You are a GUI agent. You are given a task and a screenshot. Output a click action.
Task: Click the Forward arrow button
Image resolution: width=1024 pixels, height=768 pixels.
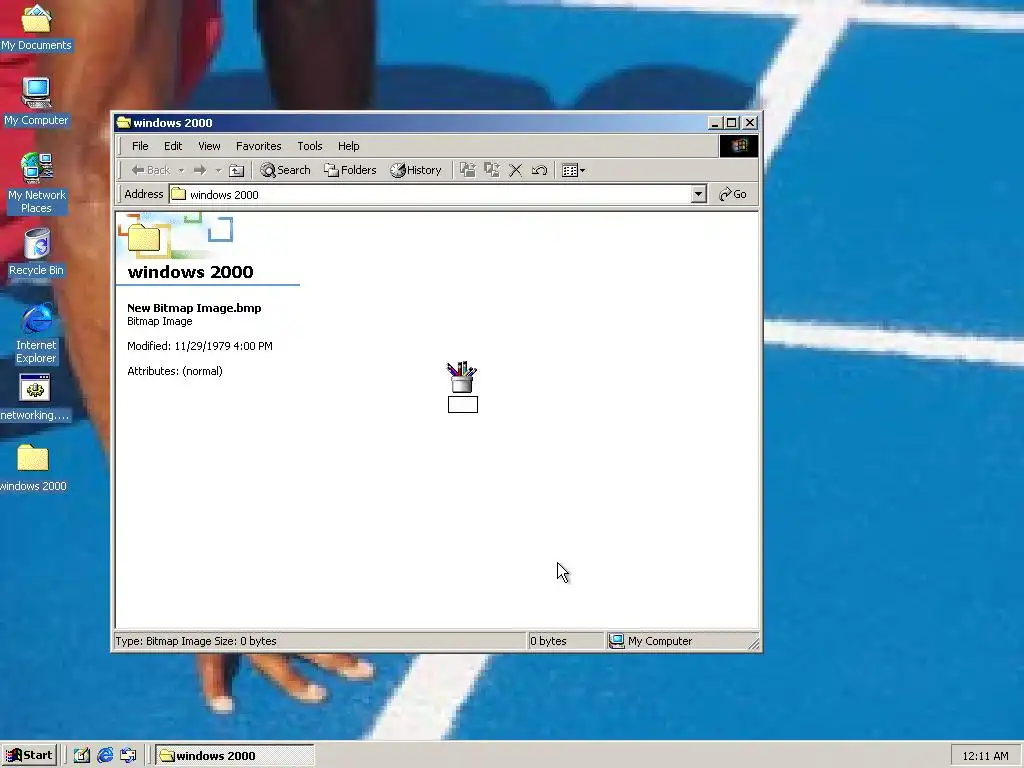tap(200, 170)
